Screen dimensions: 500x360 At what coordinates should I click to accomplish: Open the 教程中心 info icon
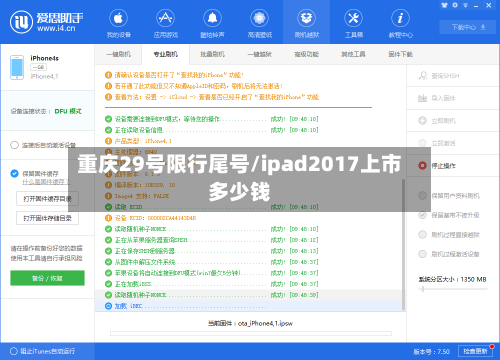click(x=400, y=18)
